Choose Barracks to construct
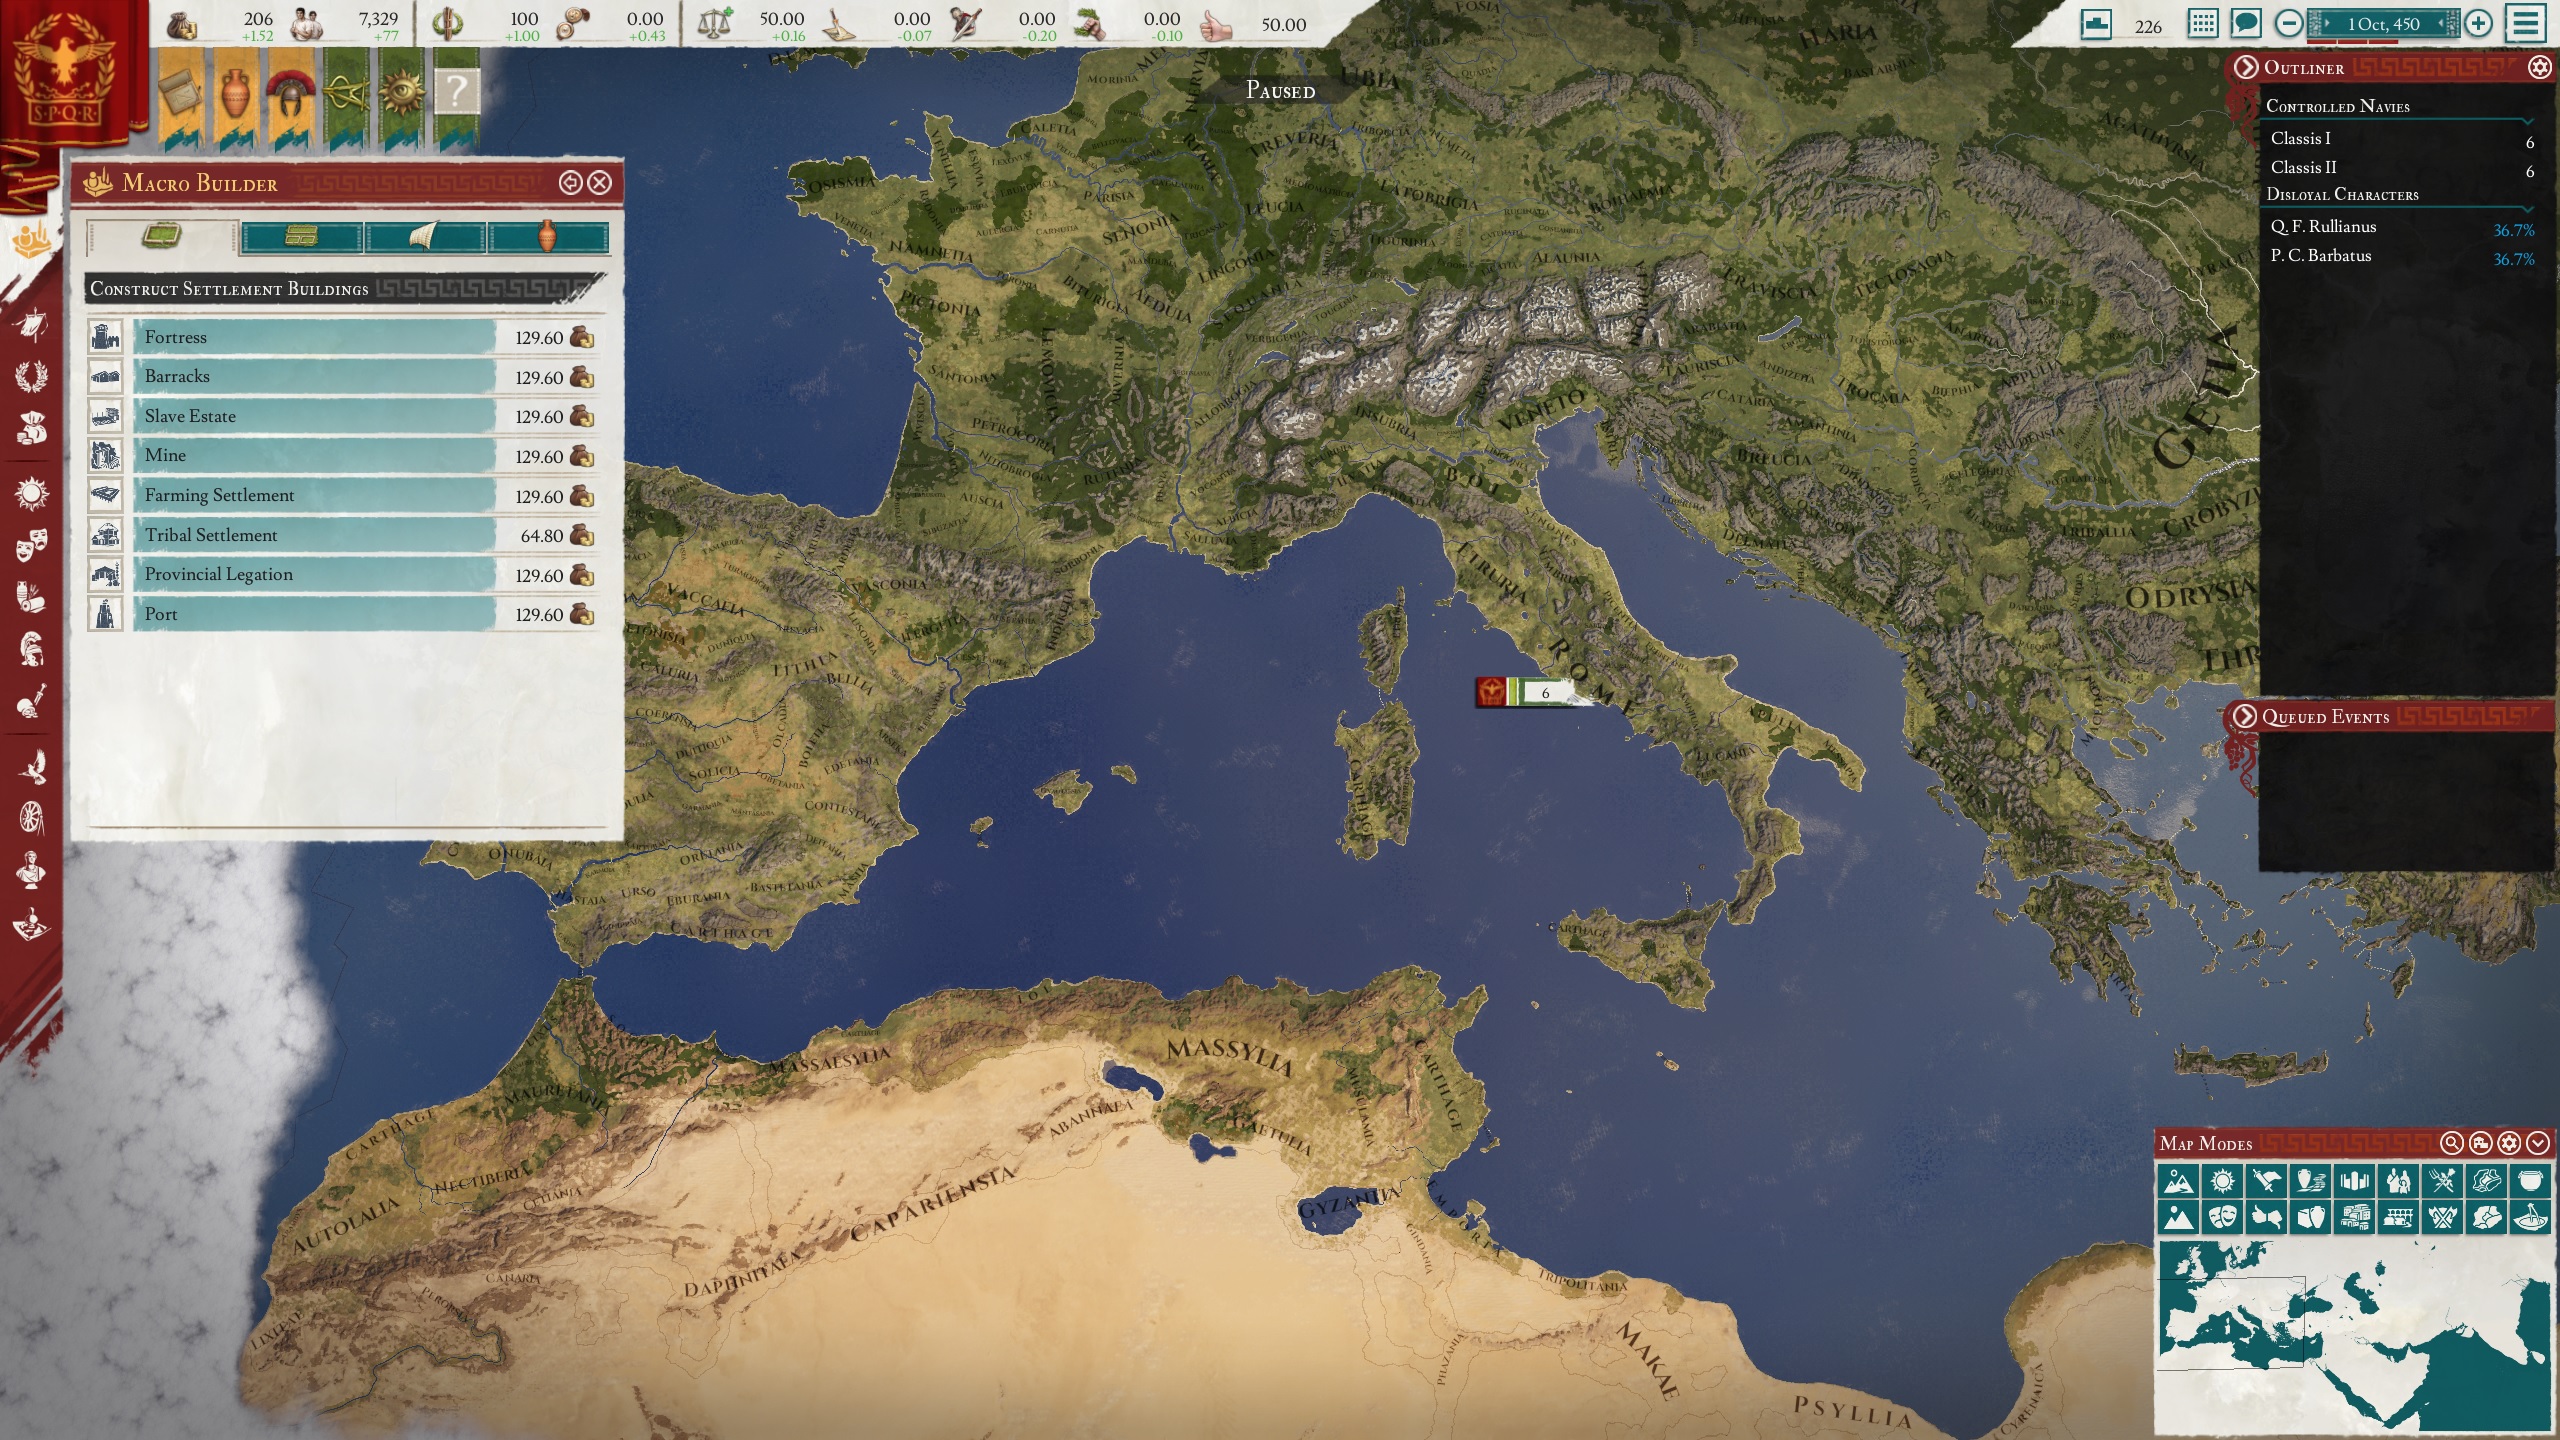Viewport: 2560px width, 1440px height. (343, 377)
